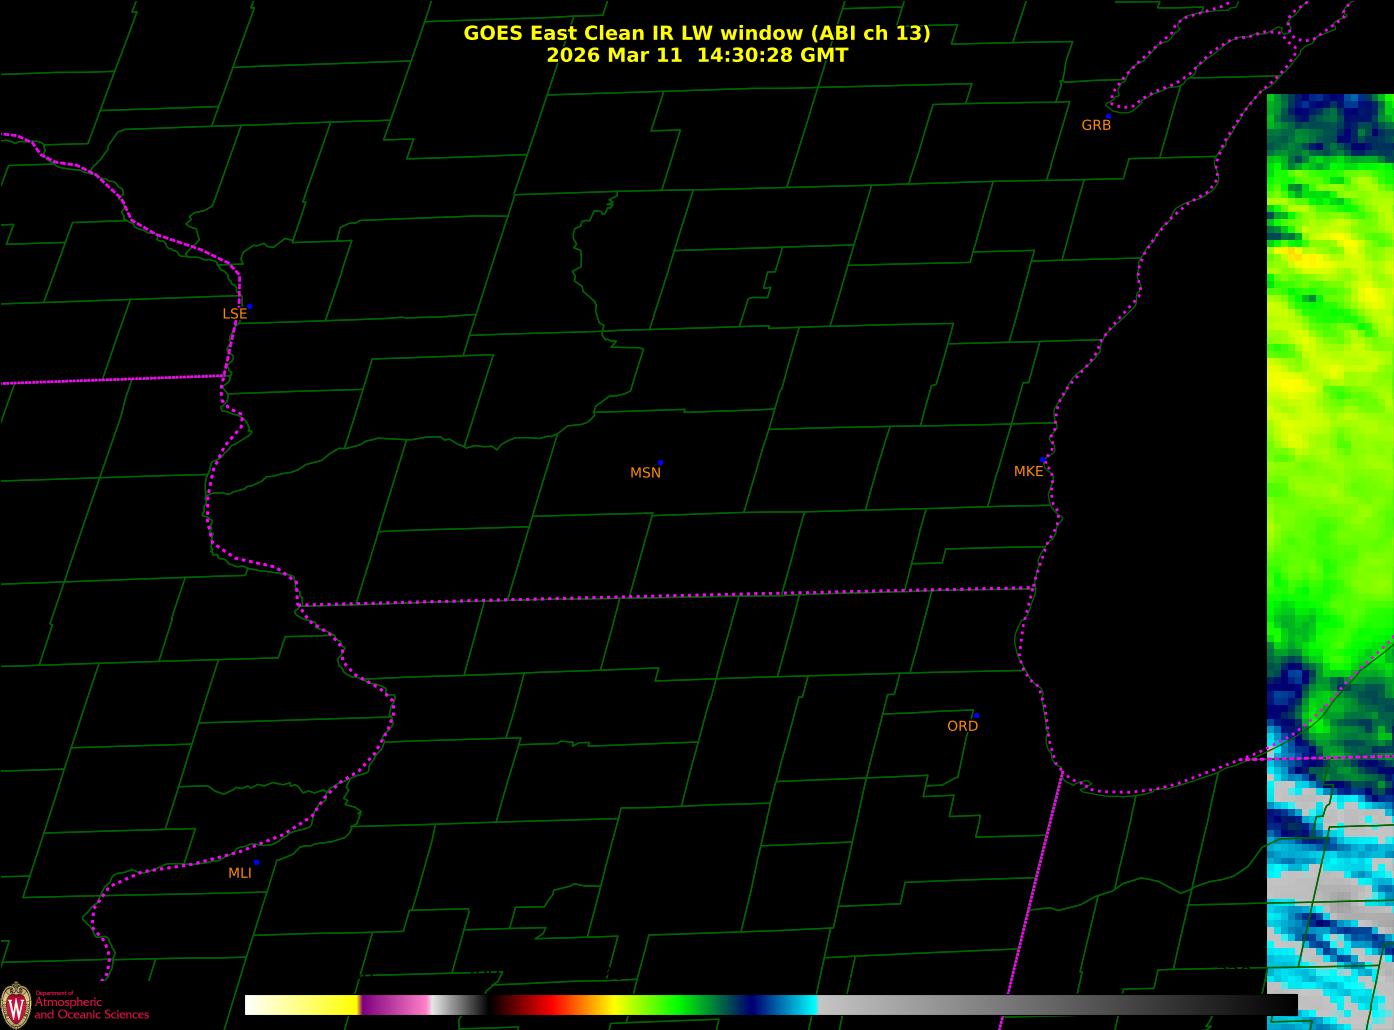Click the 2026 Mar 11 timestamp text
1394x1030 pixels.
697,55
